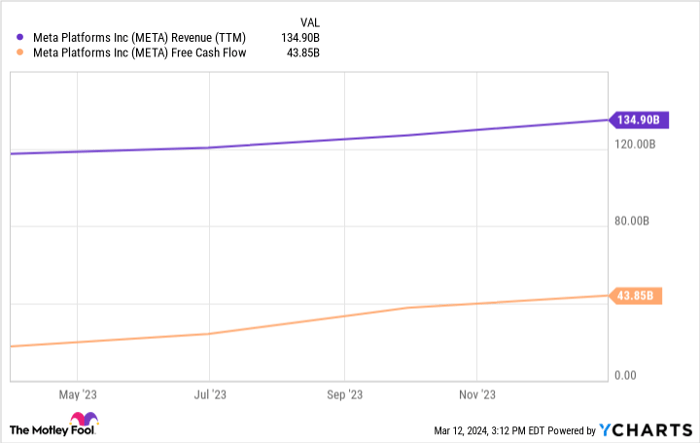Click the May '23 x-axis label
The image size is (700, 443).
click(78, 394)
